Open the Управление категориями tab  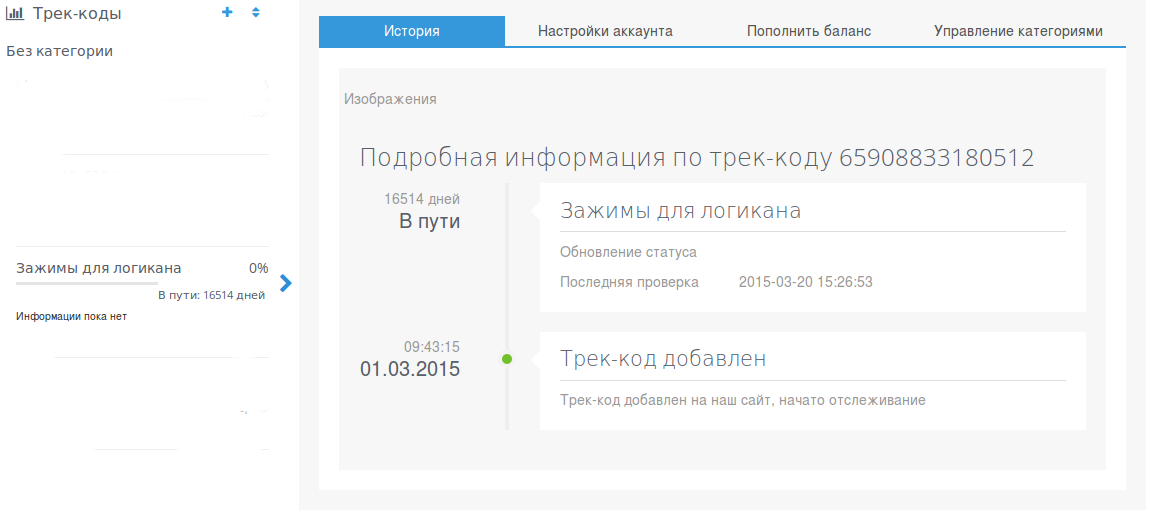[1018, 31]
